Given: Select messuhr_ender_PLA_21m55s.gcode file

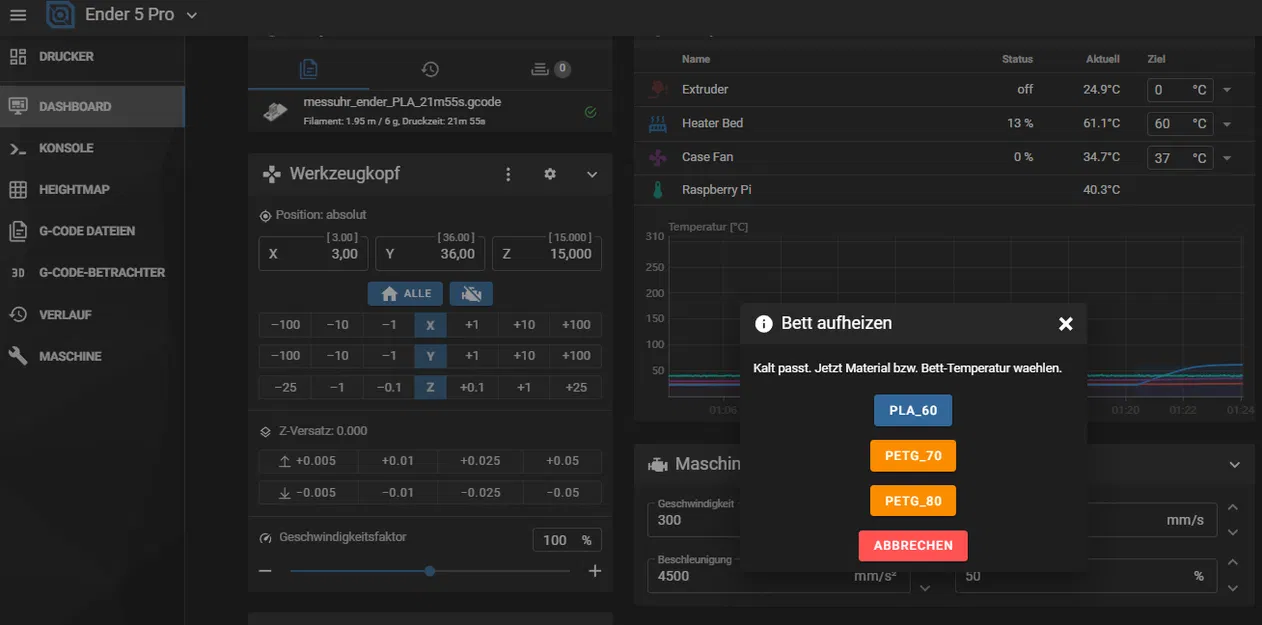Looking at the screenshot, I should tap(429, 111).
